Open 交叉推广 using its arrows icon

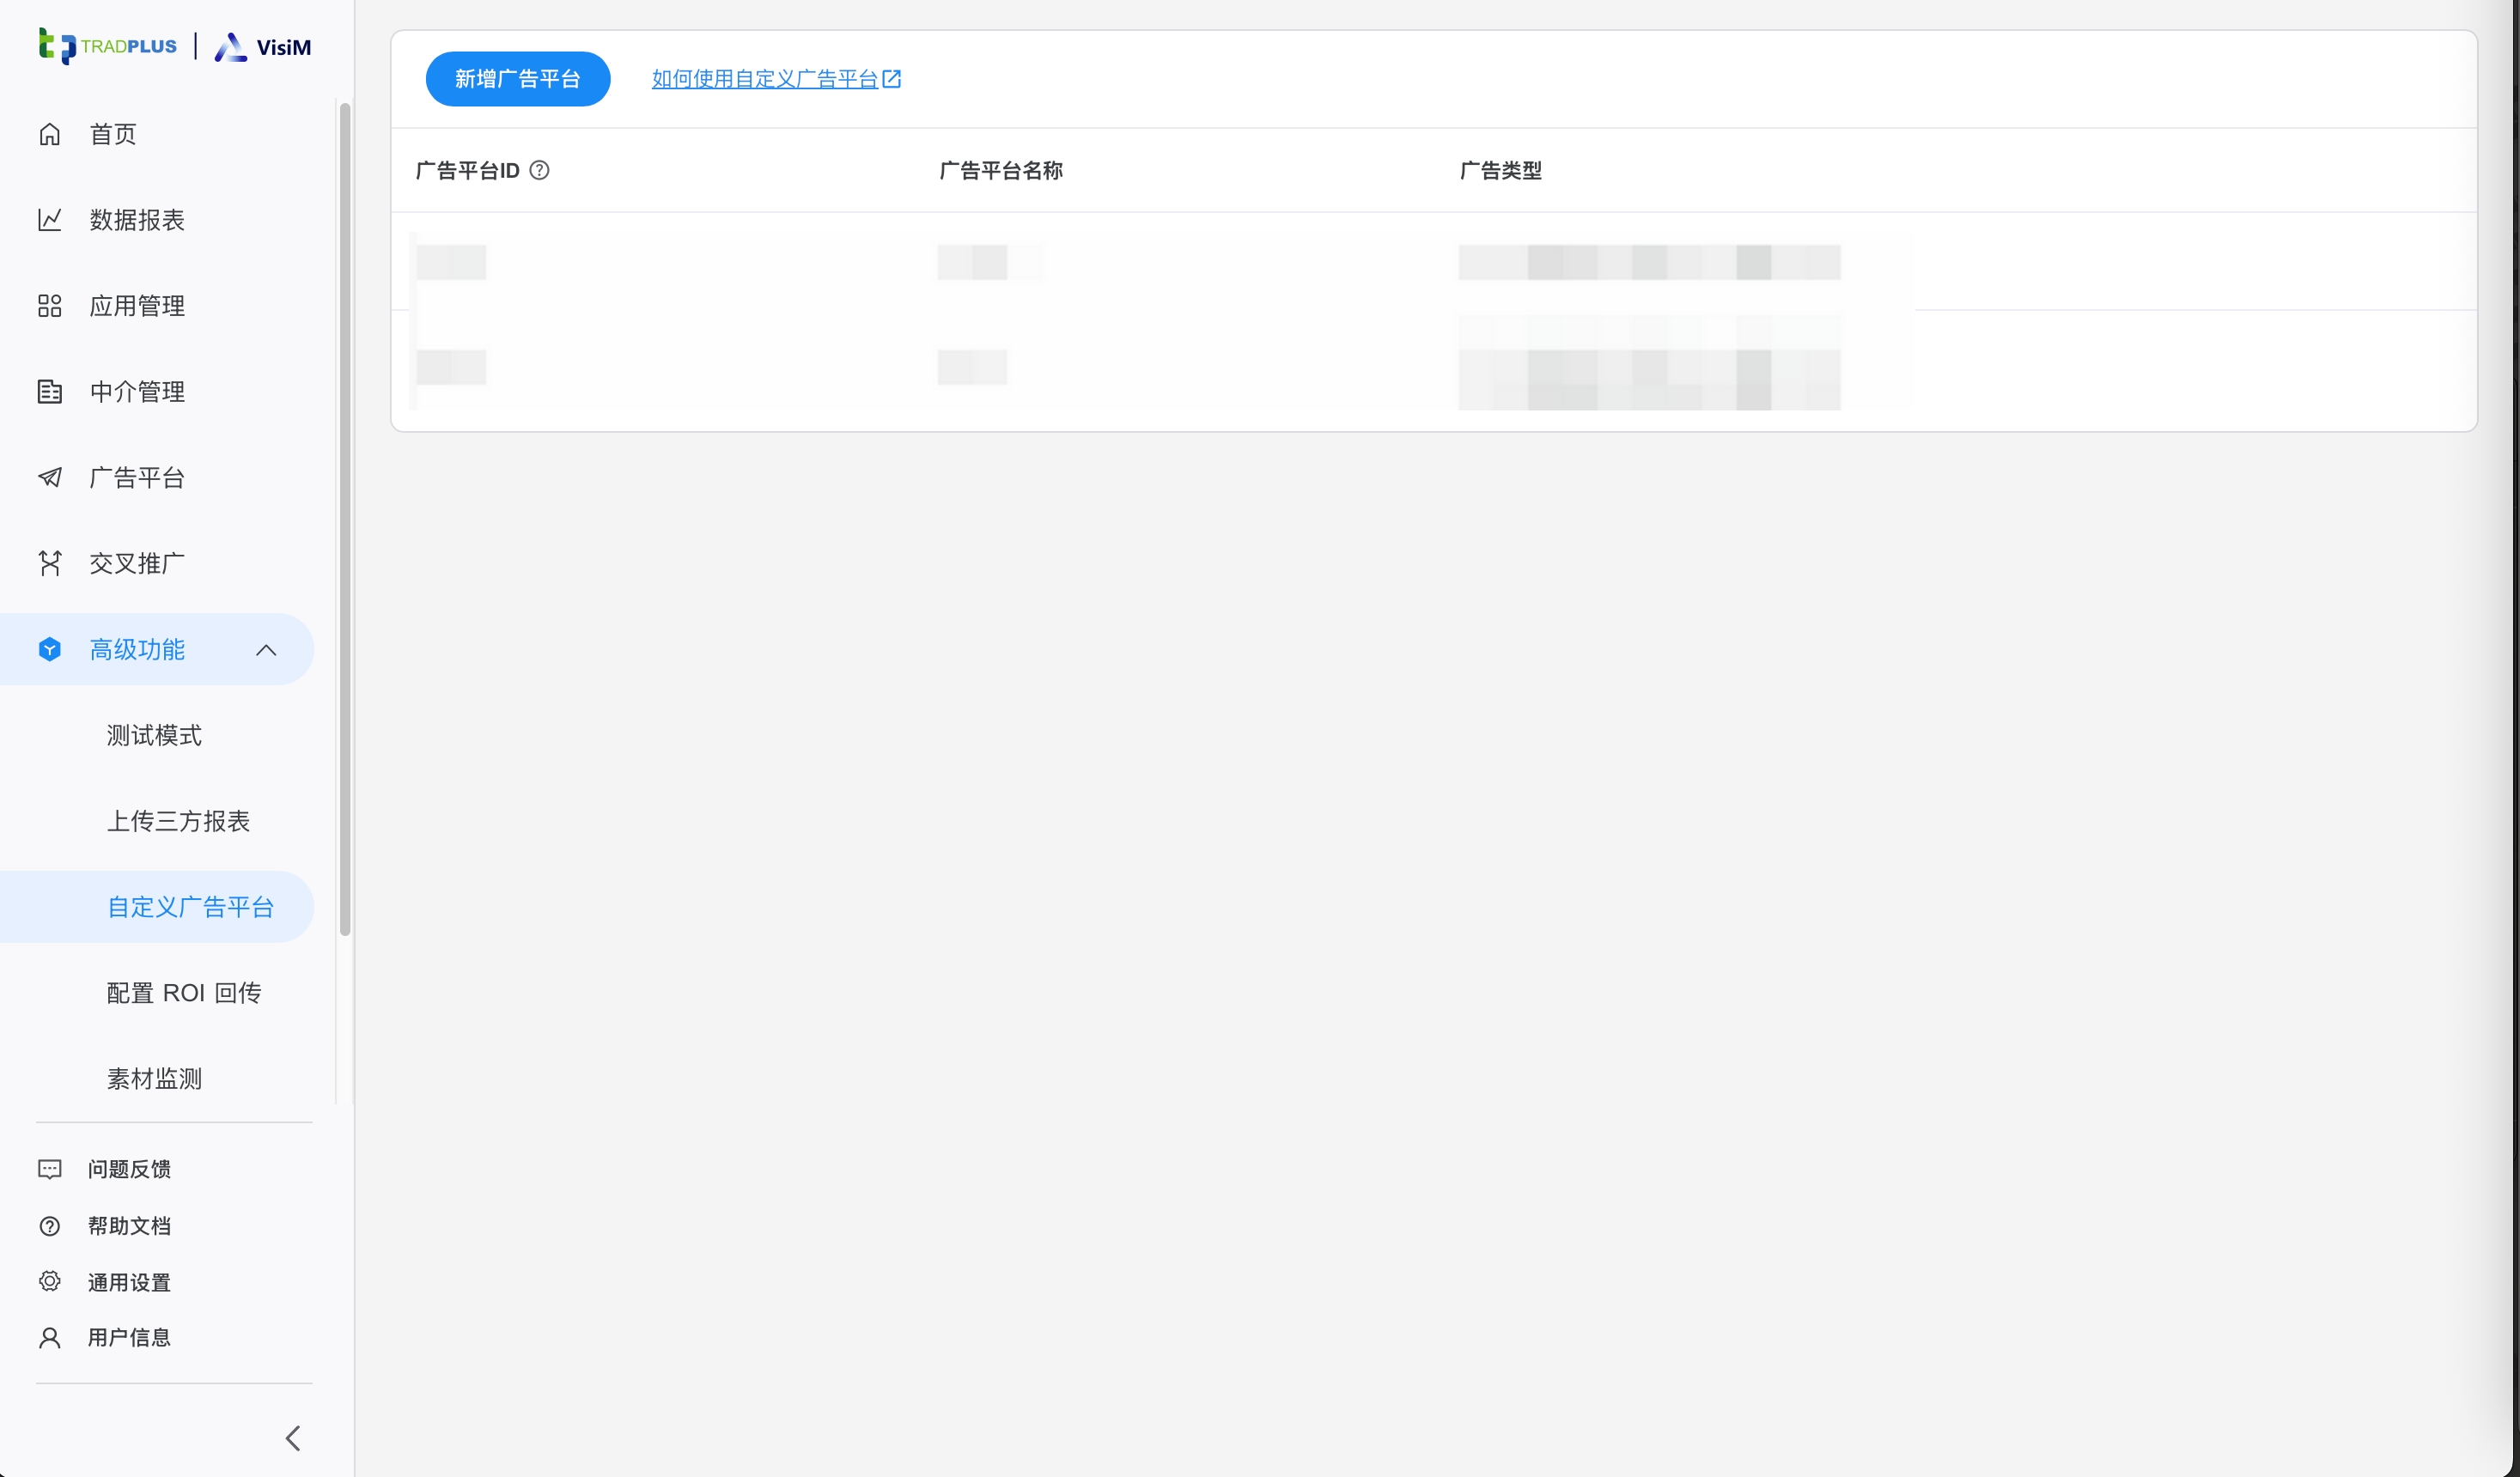coord(50,563)
